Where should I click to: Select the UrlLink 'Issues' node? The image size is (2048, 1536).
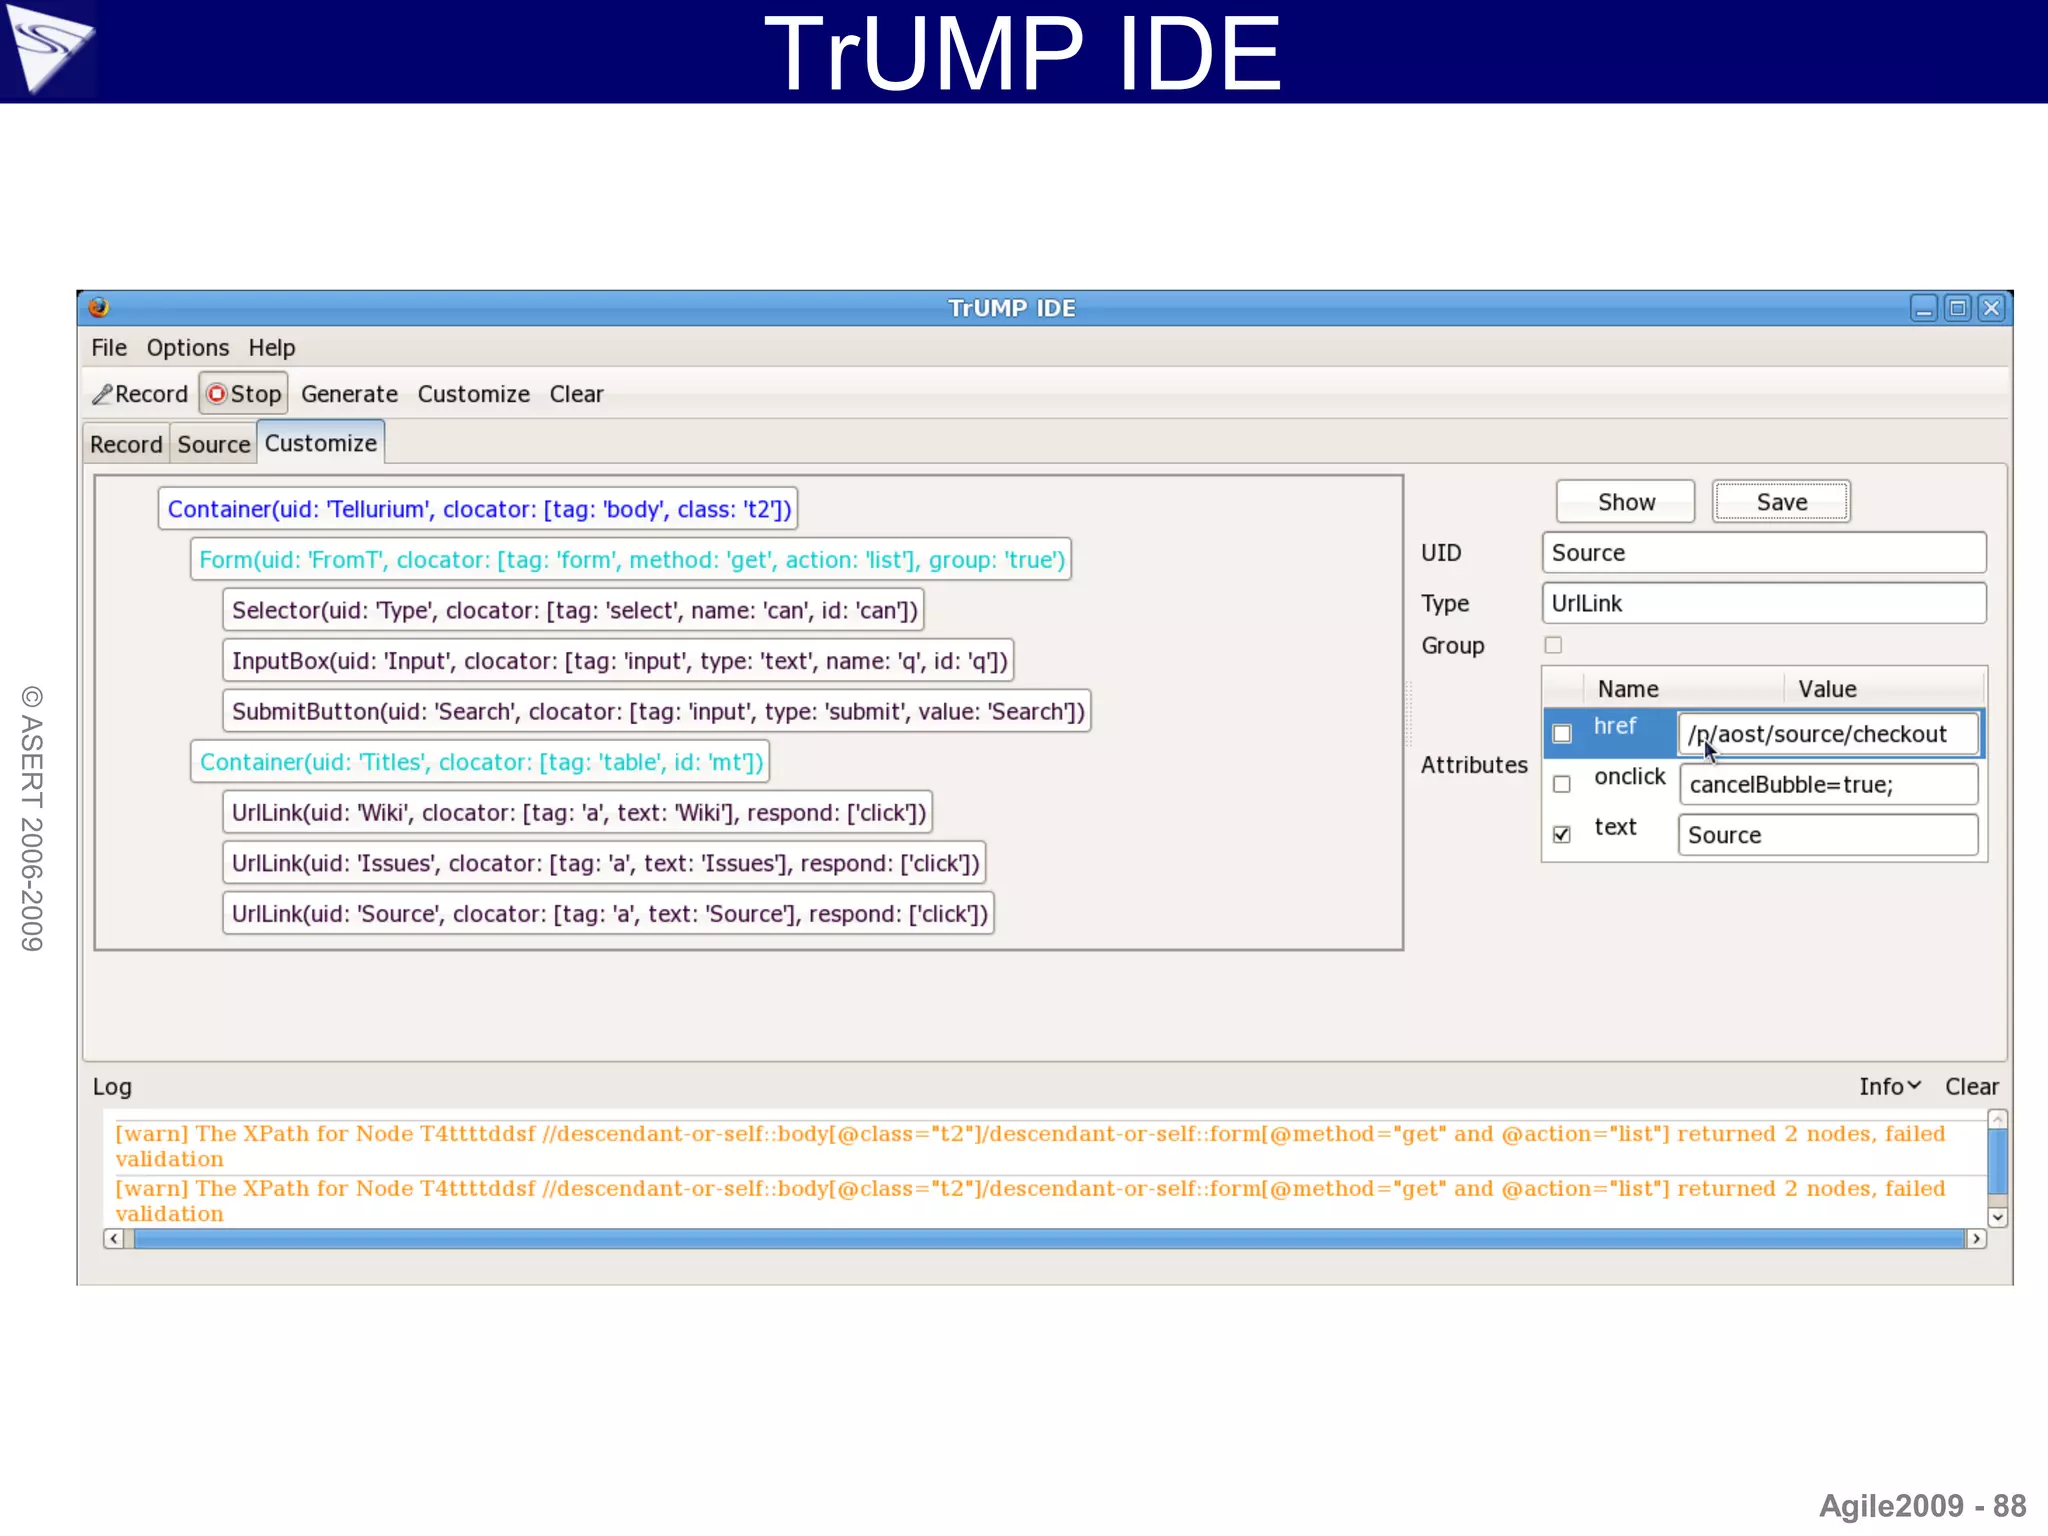click(605, 863)
